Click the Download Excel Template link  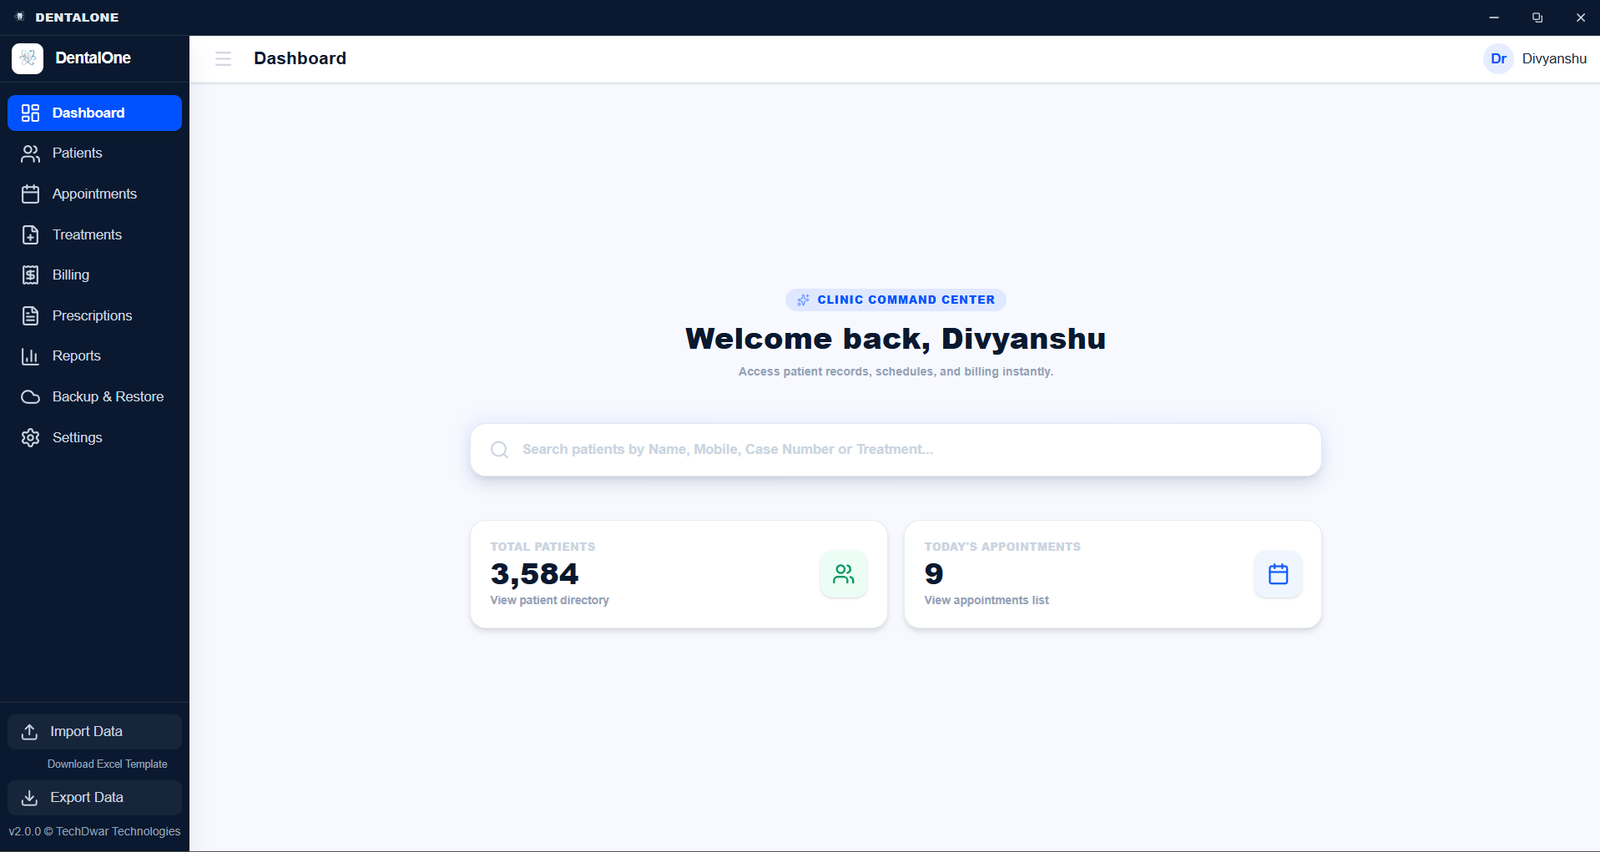pos(107,764)
